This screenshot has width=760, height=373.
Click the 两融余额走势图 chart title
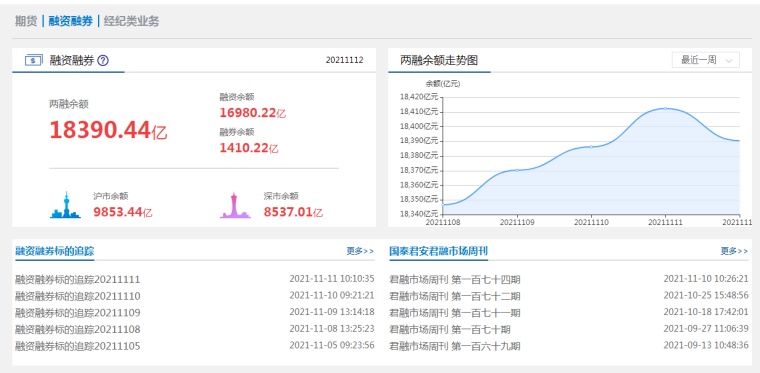tap(439, 60)
